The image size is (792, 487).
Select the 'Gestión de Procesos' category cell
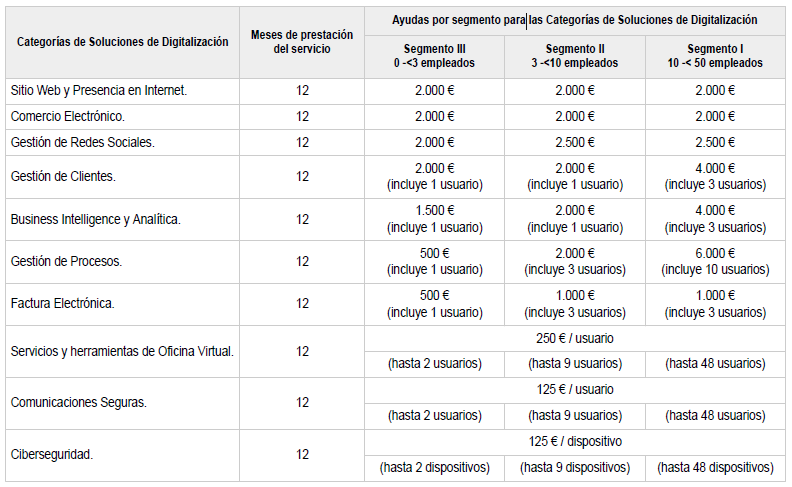pos(122,262)
